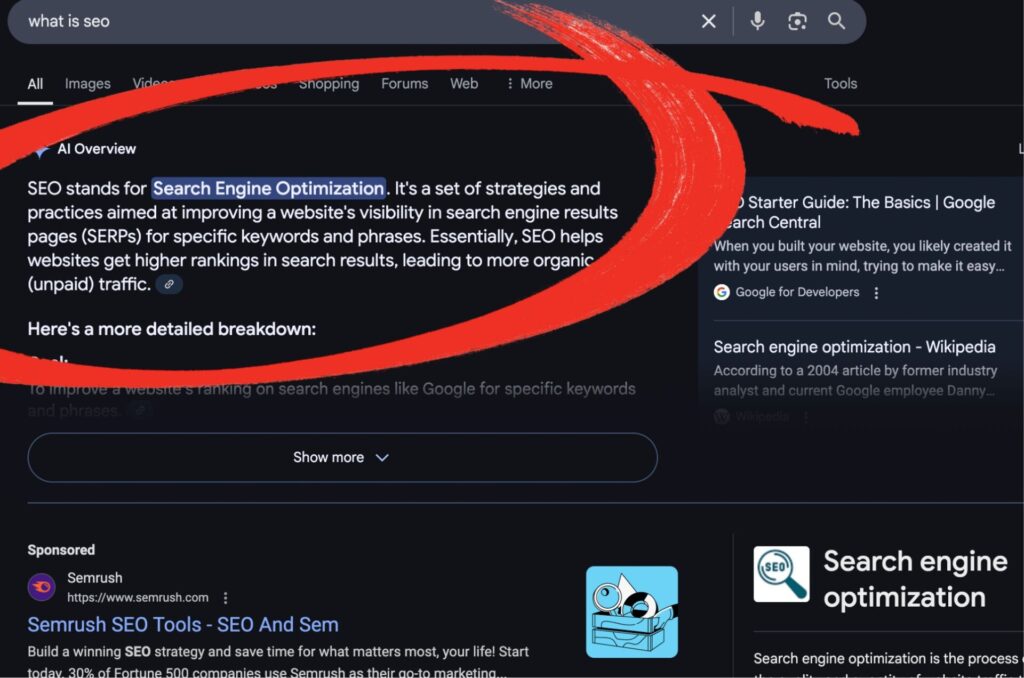This screenshot has width=1024, height=678.
Task: Click "Here's a more detailed breakdown:" heading
Action: pos(172,329)
